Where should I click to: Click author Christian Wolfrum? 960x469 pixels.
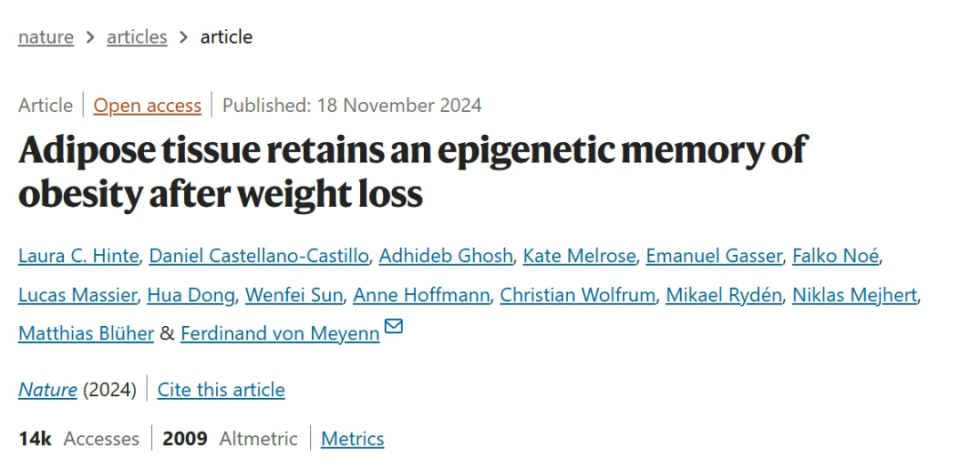coord(577,295)
